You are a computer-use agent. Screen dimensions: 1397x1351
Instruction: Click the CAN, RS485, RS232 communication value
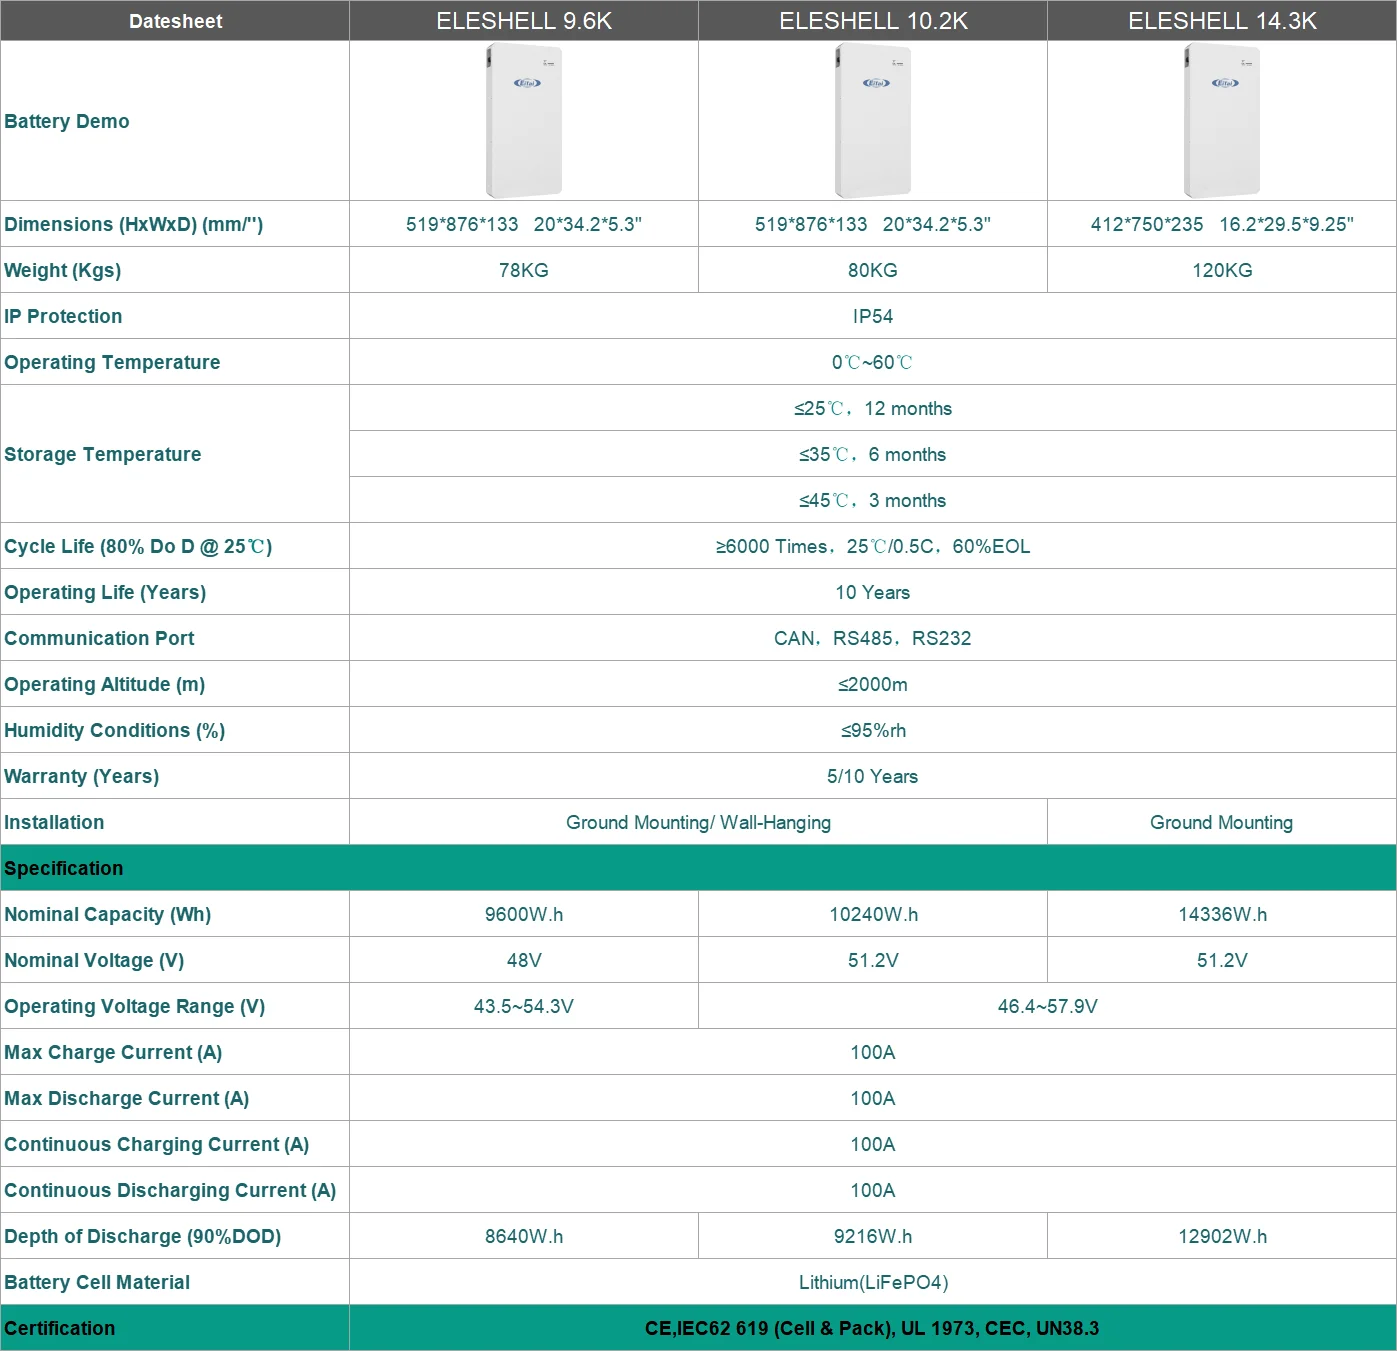click(x=872, y=638)
